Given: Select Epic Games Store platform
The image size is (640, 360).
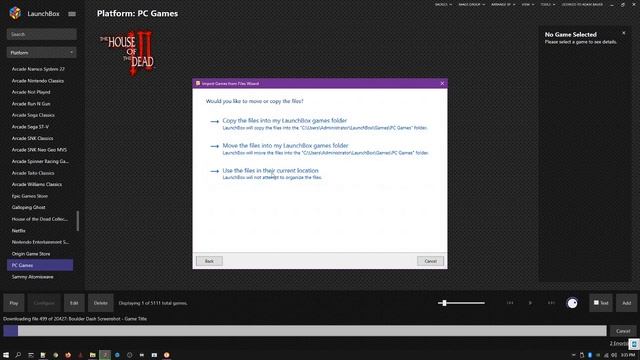Looking at the screenshot, I should coord(30,196).
